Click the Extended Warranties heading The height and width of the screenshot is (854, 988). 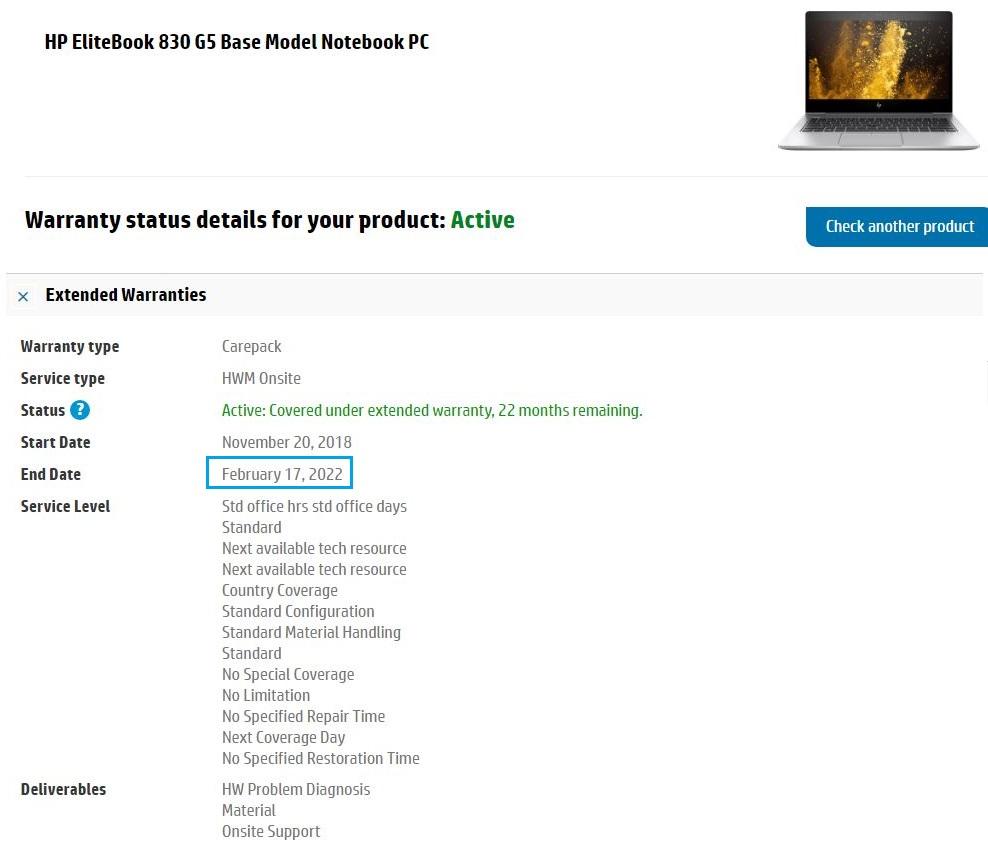pos(126,294)
